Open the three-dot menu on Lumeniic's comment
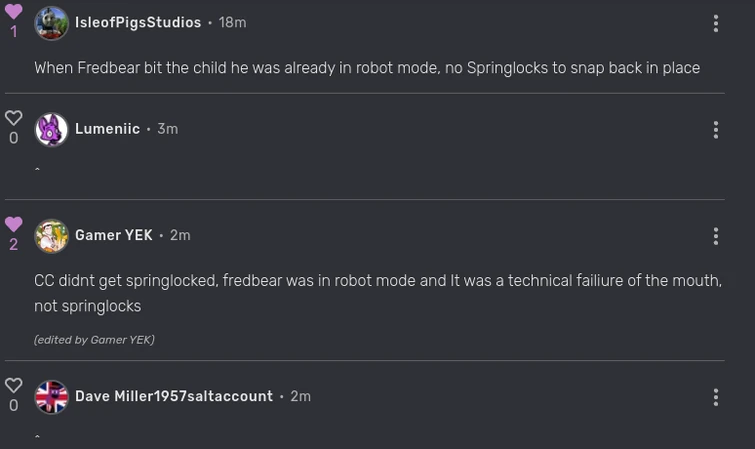This screenshot has width=755, height=449. 715,129
